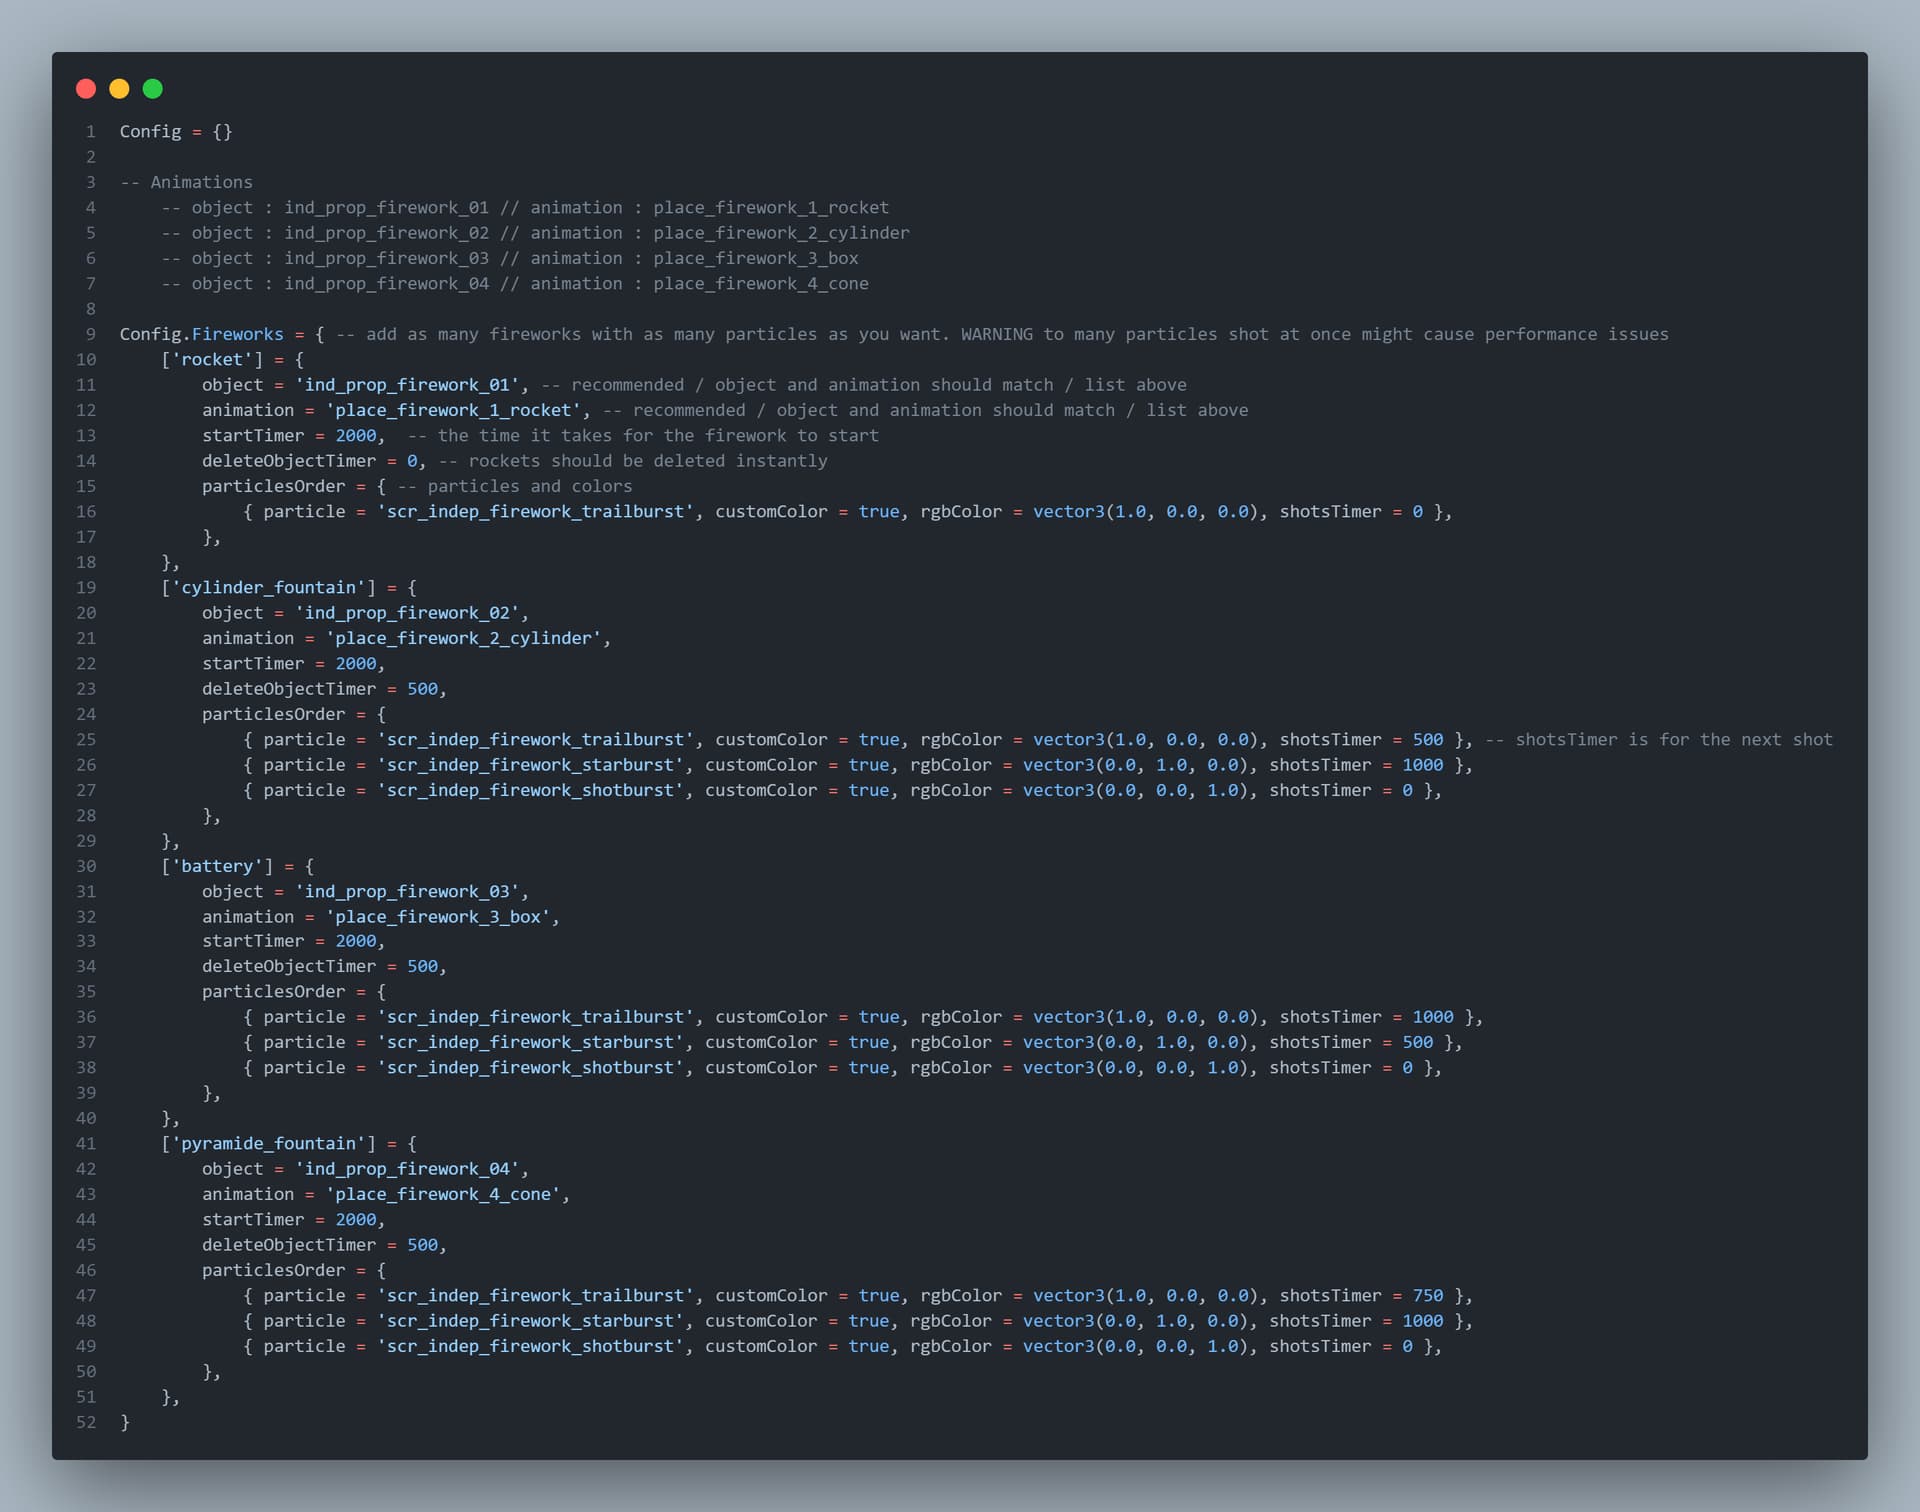Click line number 52 in the gutter
This screenshot has width=1920, height=1512.
86,1422
